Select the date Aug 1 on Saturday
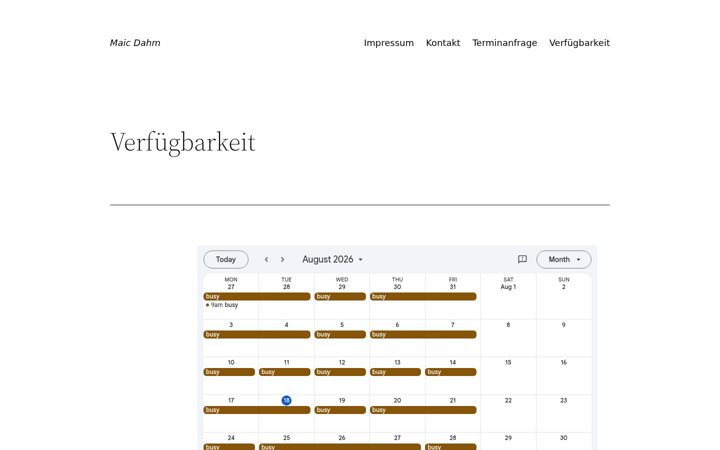This screenshot has height=450, width=720. point(508,287)
